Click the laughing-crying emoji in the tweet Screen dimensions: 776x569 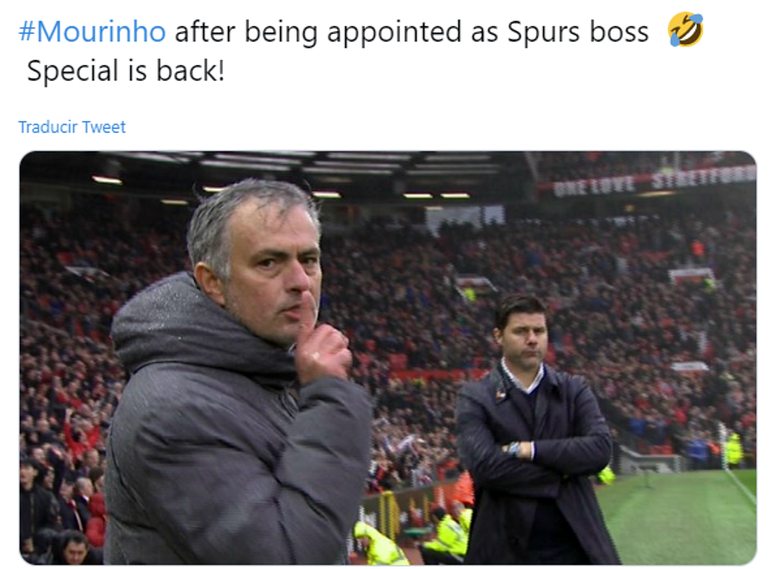[685, 30]
